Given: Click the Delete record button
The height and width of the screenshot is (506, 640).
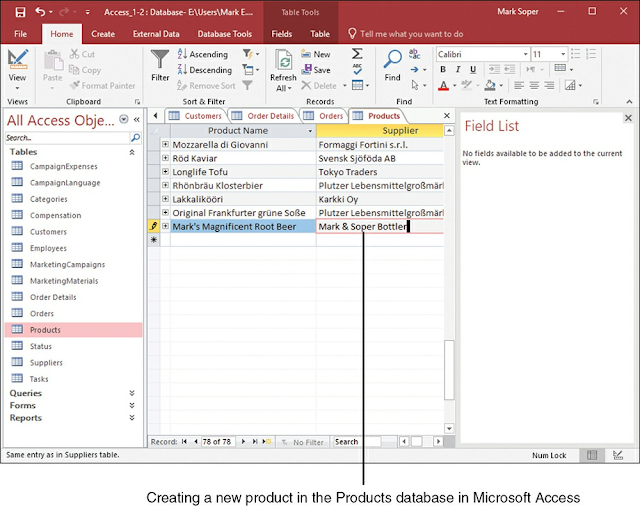Looking at the screenshot, I should 319,86.
